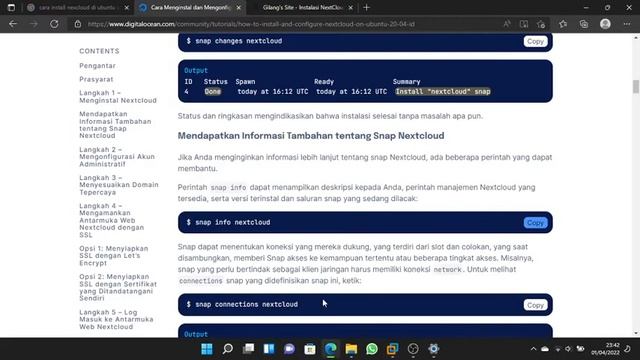This screenshot has height=360, width=640.
Task: Jump to Pengantar in contents
Action: coord(97,66)
